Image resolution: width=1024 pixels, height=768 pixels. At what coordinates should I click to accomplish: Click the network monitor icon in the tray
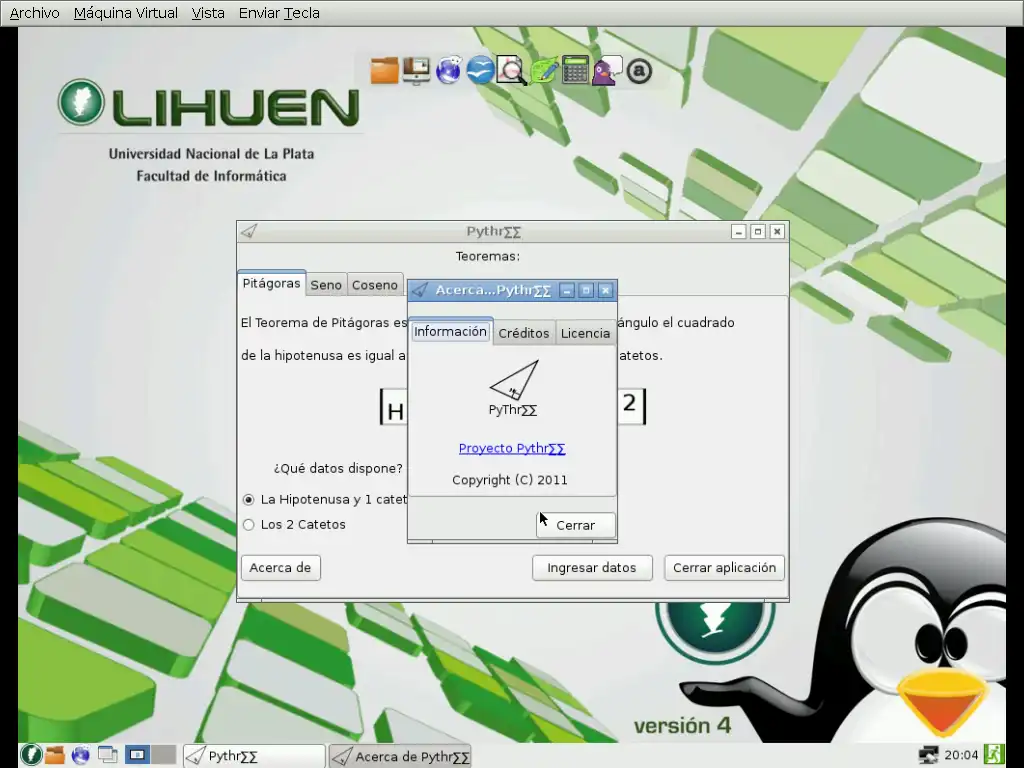[928, 756]
